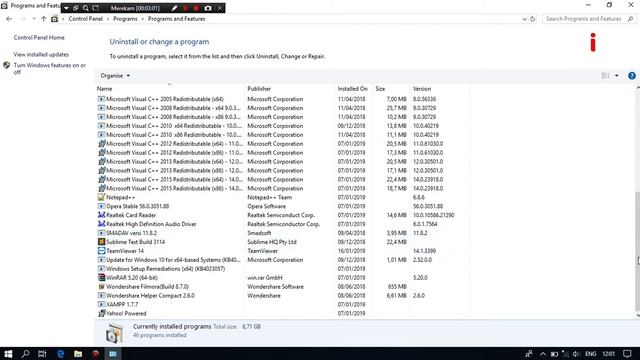The image size is (640, 360).
Task: Click the ENG language indicator
Action: 591,353
